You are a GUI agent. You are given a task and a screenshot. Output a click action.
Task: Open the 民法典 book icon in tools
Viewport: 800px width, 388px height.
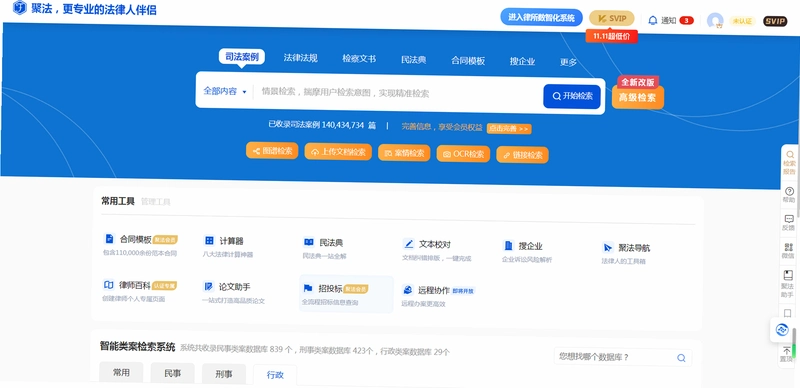309,241
